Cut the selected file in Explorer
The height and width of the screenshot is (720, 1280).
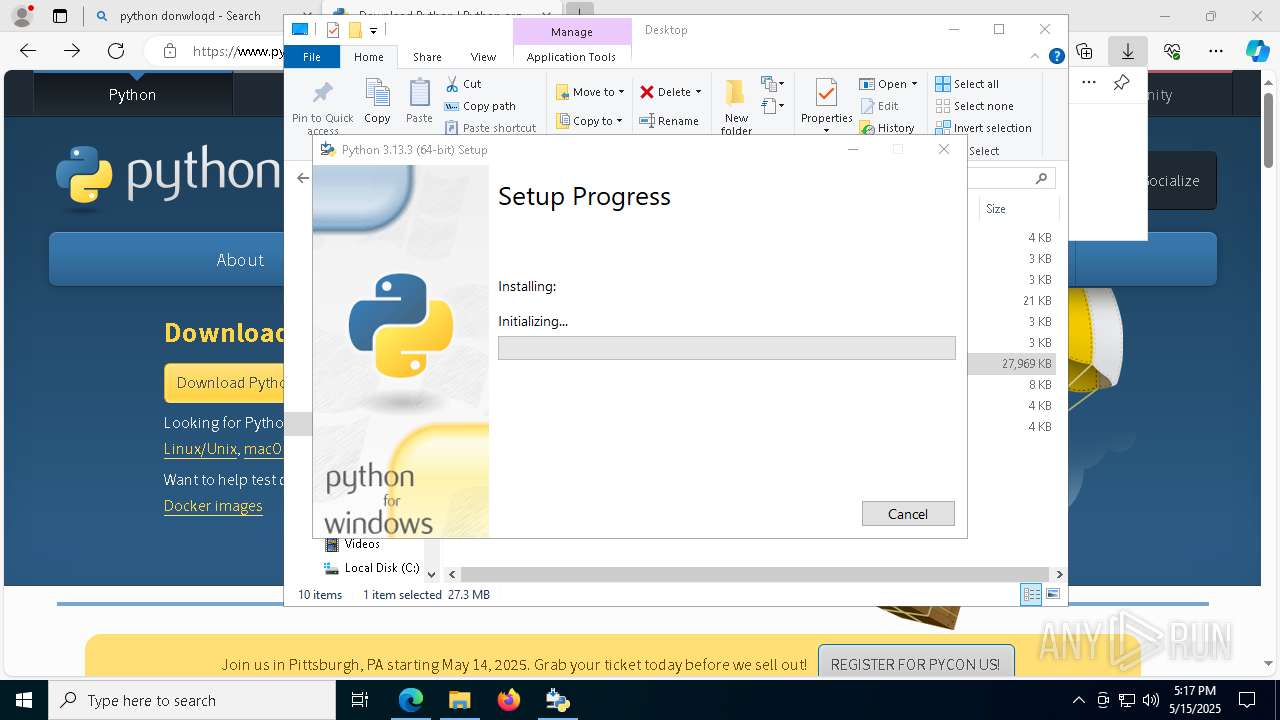click(463, 84)
